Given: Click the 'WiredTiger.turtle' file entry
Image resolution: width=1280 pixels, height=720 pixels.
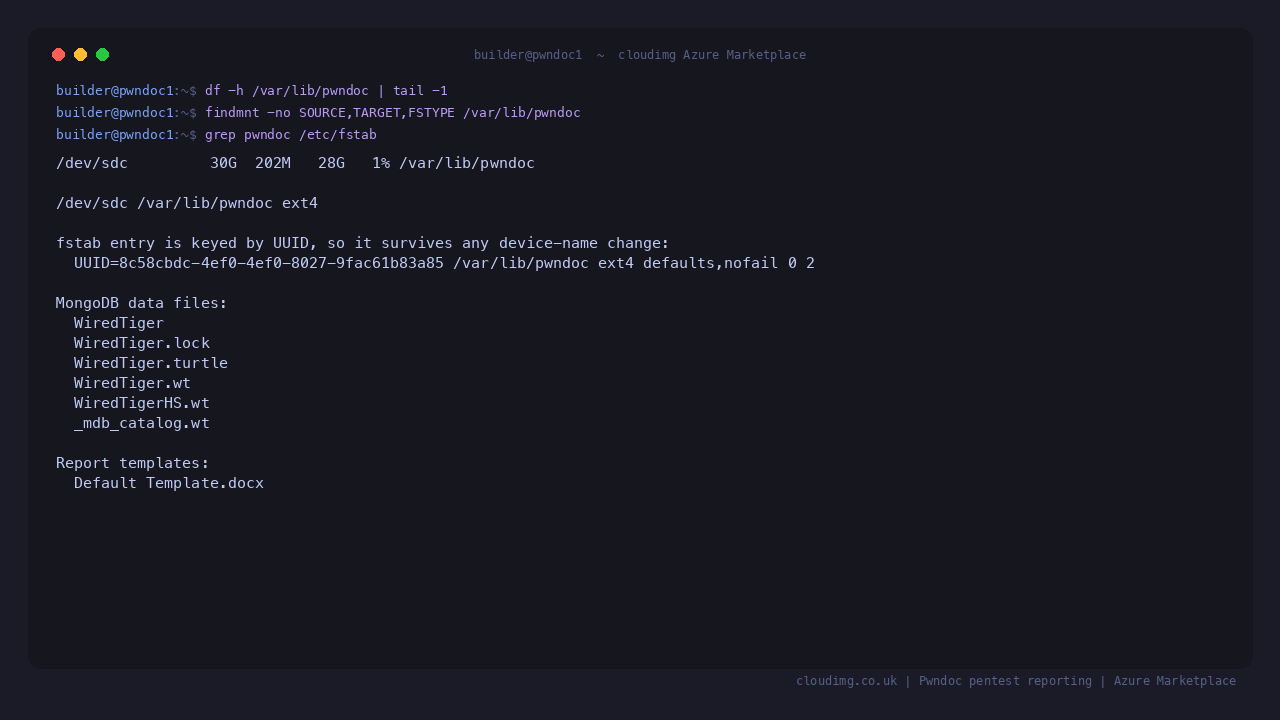Looking at the screenshot, I should point(151,363).
